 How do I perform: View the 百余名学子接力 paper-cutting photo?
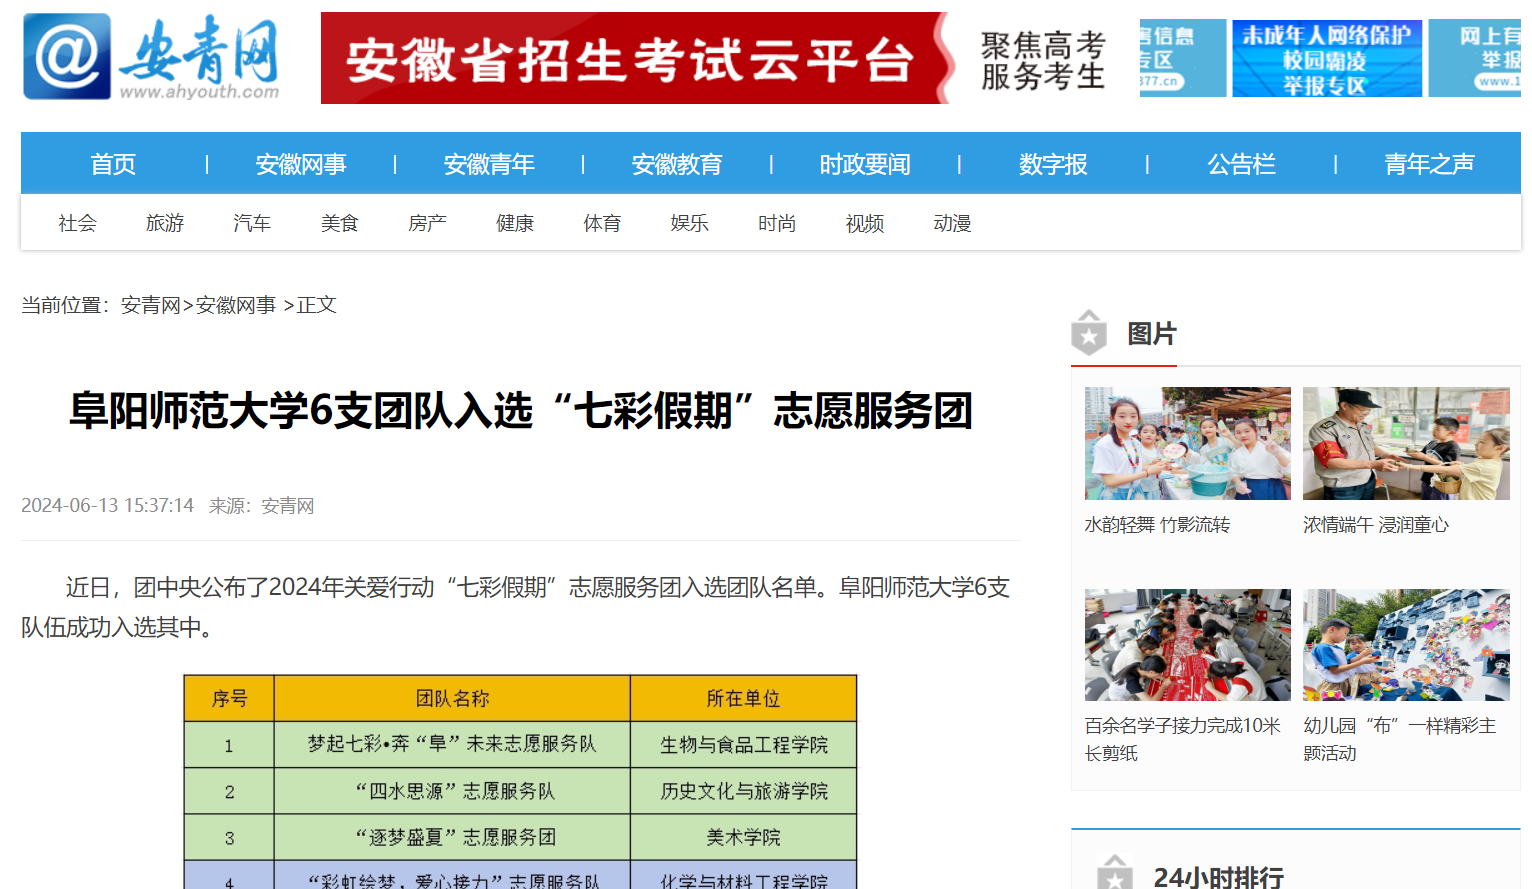[x=1187, y=645]
